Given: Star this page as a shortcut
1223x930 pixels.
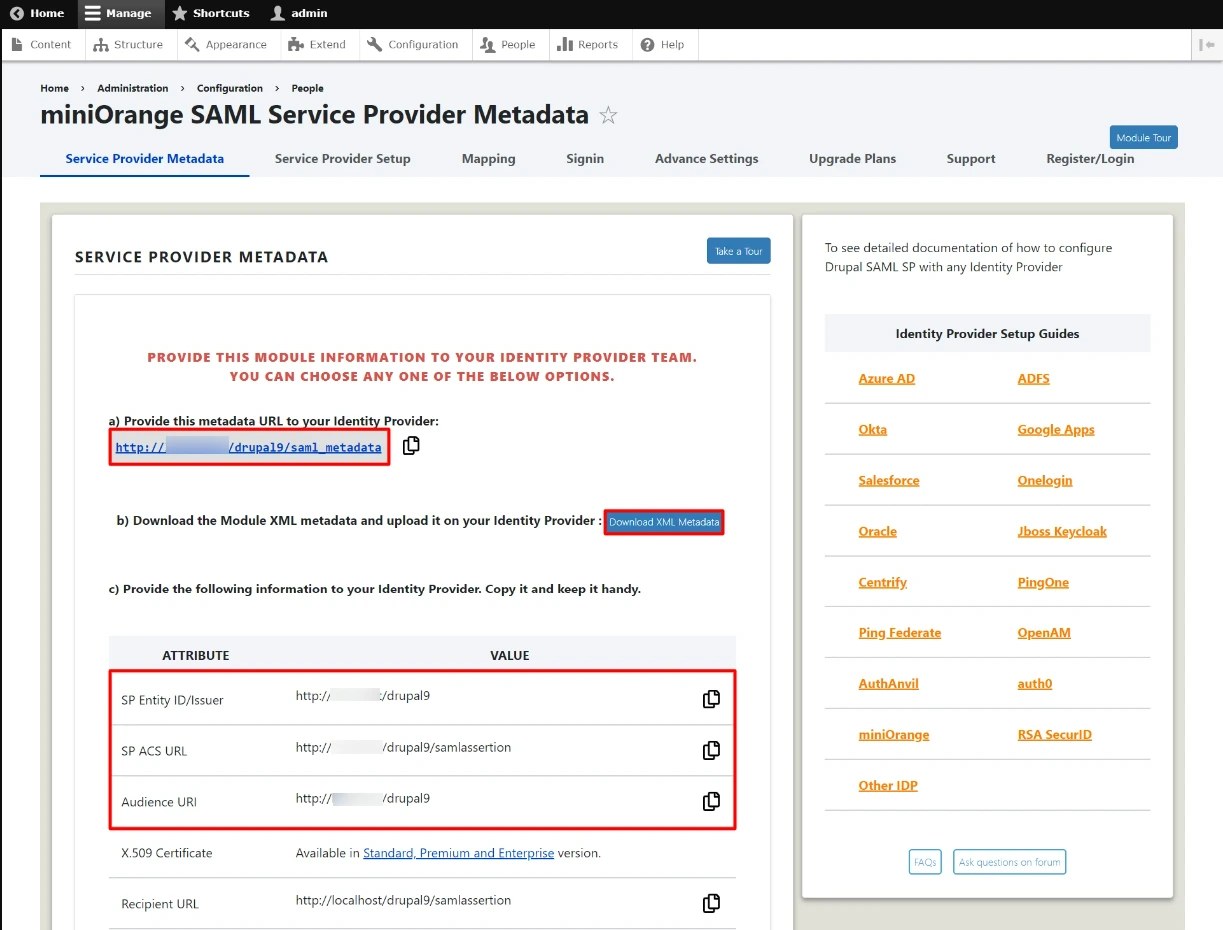Looking at the screenshot, I should (608, 116).
